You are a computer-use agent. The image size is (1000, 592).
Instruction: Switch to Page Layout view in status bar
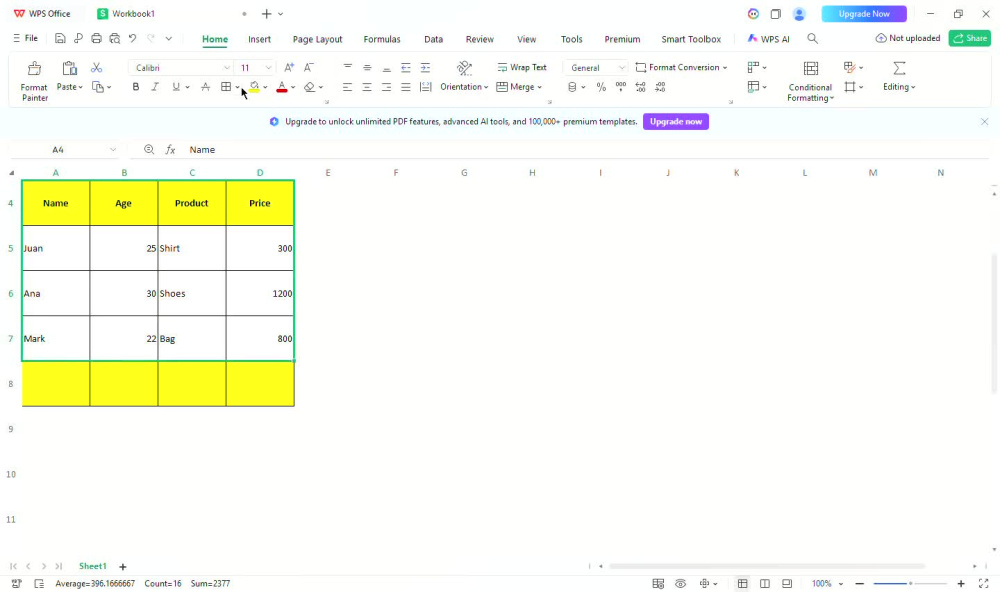[765, 583]
